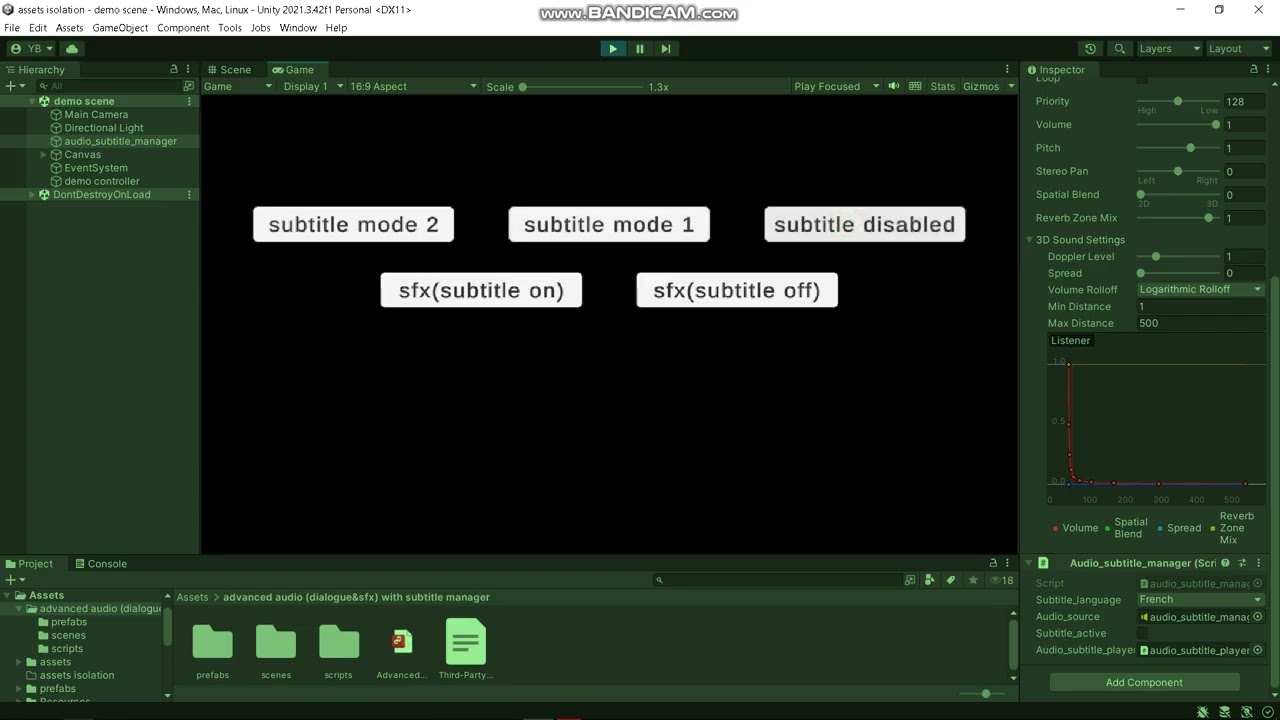Click the Hierarchy search-by-type icon
Screen dimensions: 1280x720
(x=188, y=86)
